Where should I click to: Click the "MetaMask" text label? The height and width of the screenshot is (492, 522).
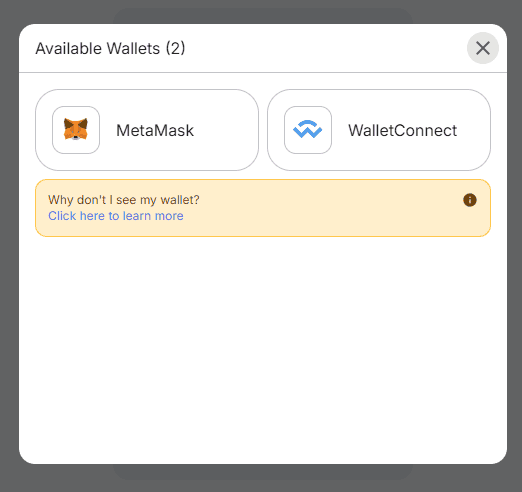click(155, 130)
